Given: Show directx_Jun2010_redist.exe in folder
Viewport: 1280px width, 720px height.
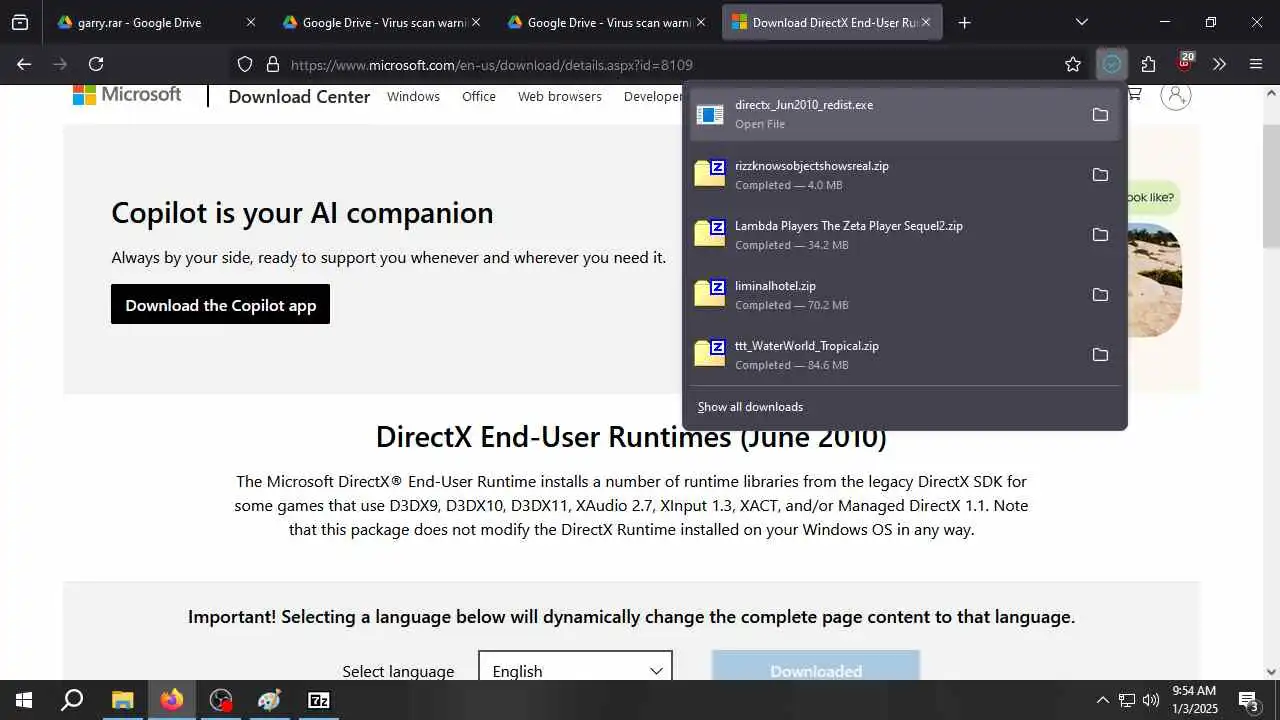Looking at the screenshot, I should [1100, 115].
